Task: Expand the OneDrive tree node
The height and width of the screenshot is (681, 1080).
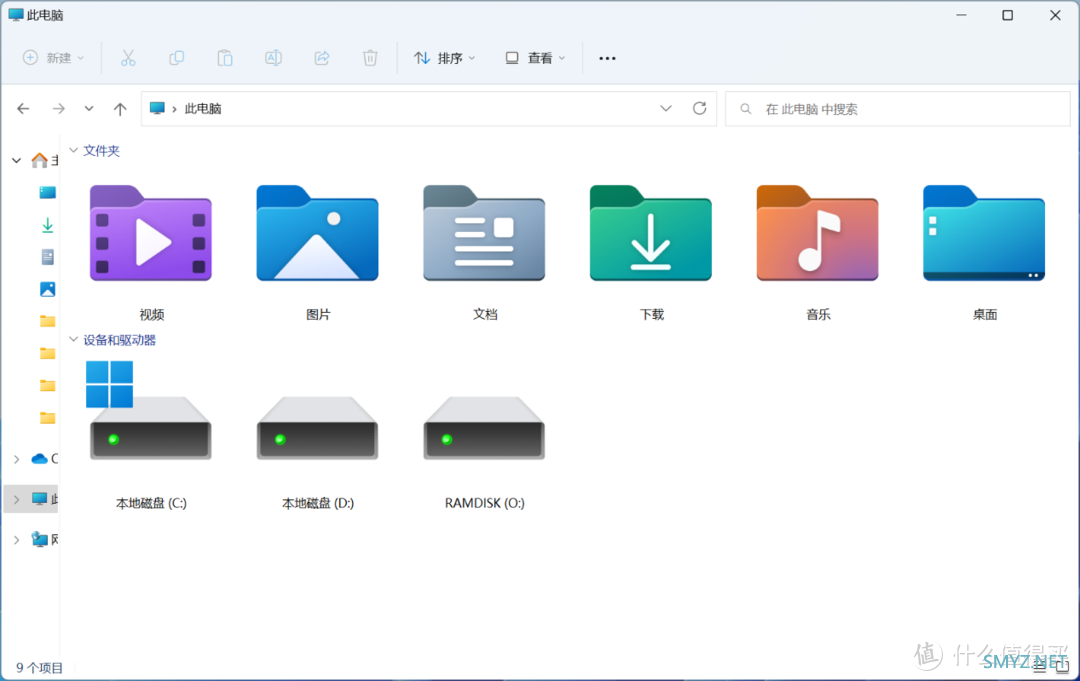Action: tap(17, 459)
